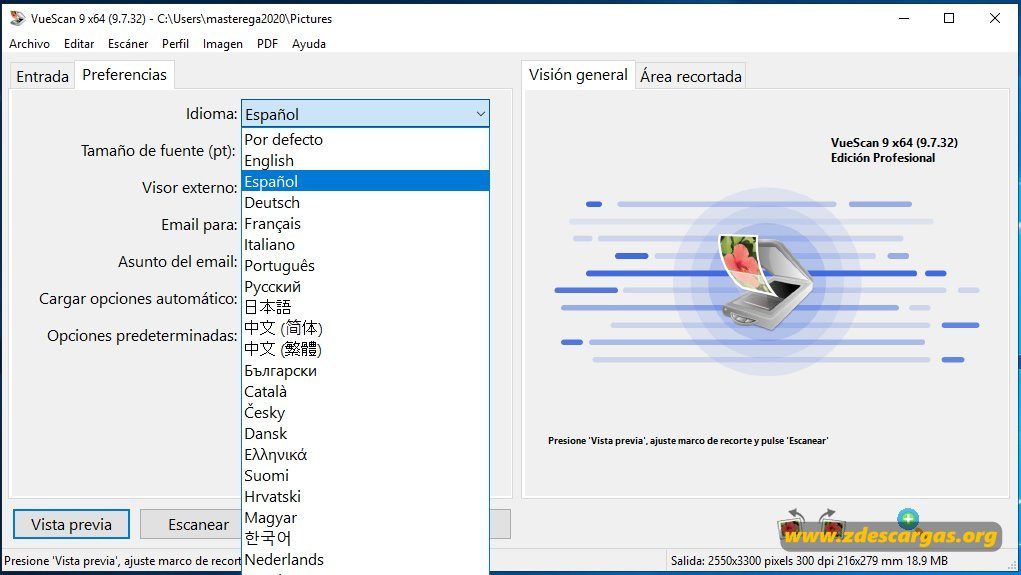Switch to the Área recortada tab
This screenshot has height=575, width=1021.
tap(691, 76)
